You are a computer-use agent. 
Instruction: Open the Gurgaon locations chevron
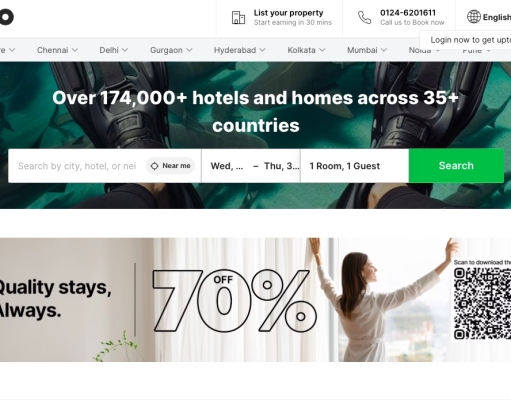pos(189,50)
